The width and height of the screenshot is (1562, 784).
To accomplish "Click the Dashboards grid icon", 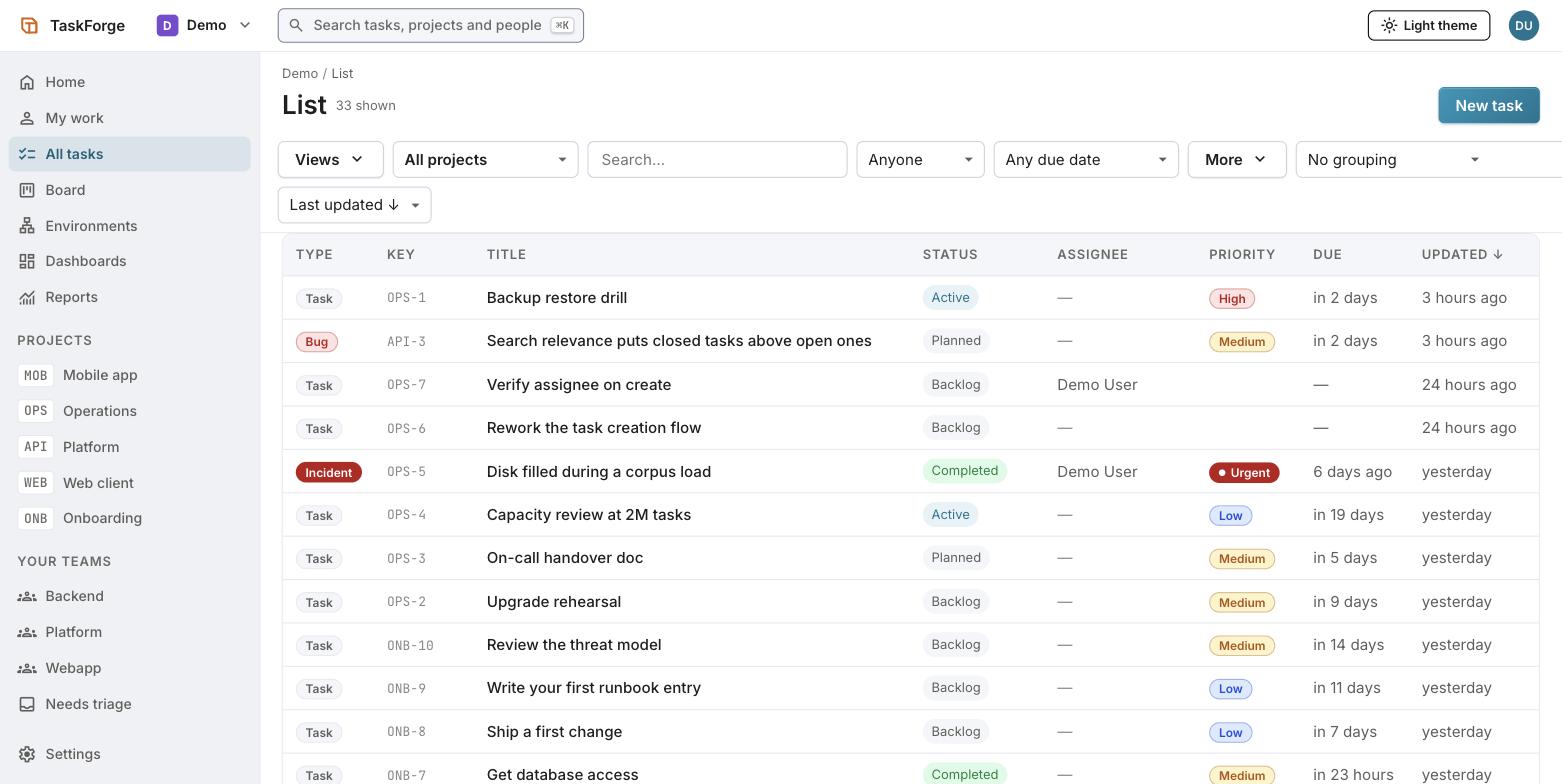I will 27,261.
